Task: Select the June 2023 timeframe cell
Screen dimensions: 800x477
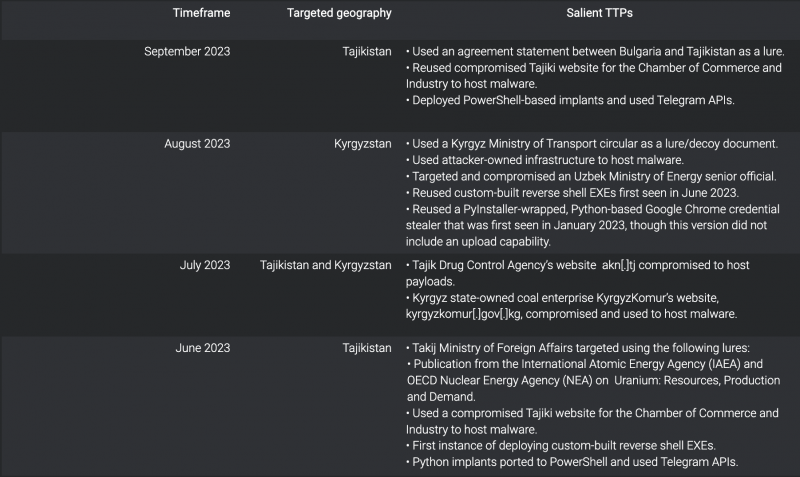Action: click(x=203, y=348)
